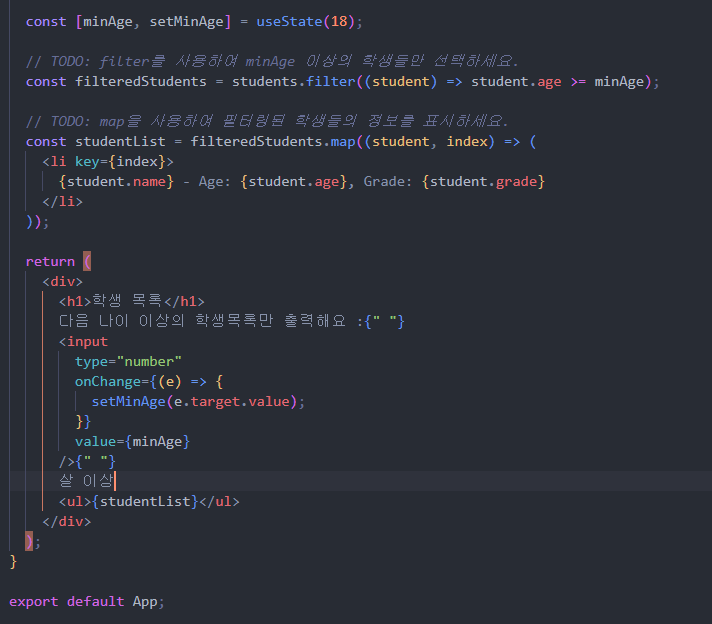This screenshot has width=712, height=624.
Task: Click the self-closing /> of the input
Action: (x=67, y=462)
